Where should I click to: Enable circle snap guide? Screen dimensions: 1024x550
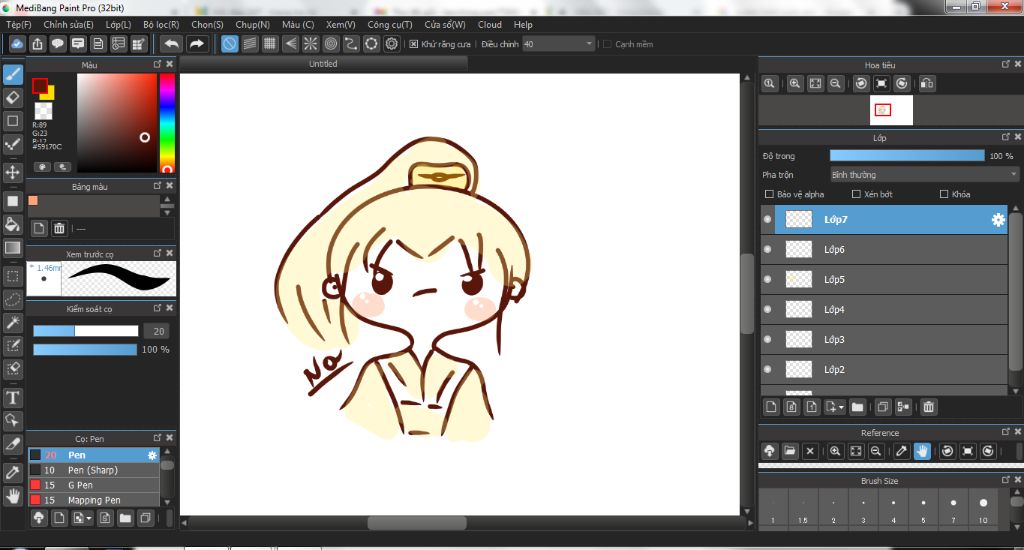coord(331,44)
